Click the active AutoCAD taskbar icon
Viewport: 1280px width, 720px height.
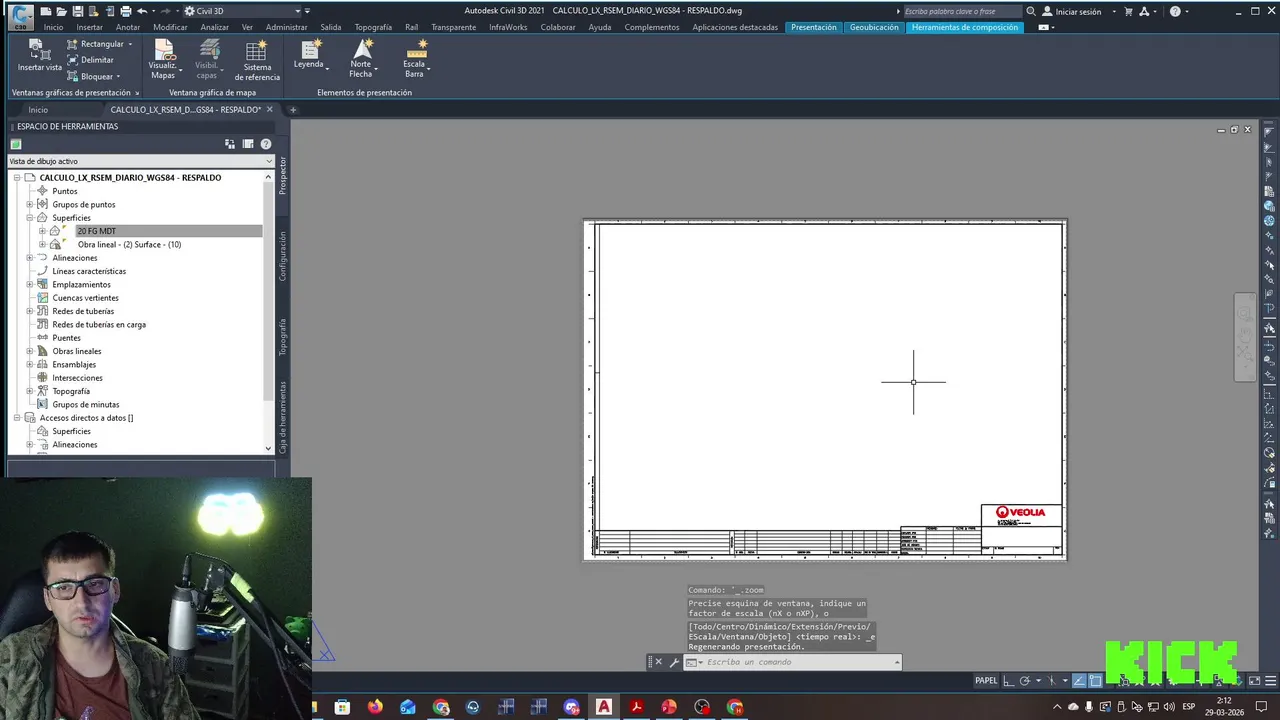pyautogui.click(x=604, y=707)
